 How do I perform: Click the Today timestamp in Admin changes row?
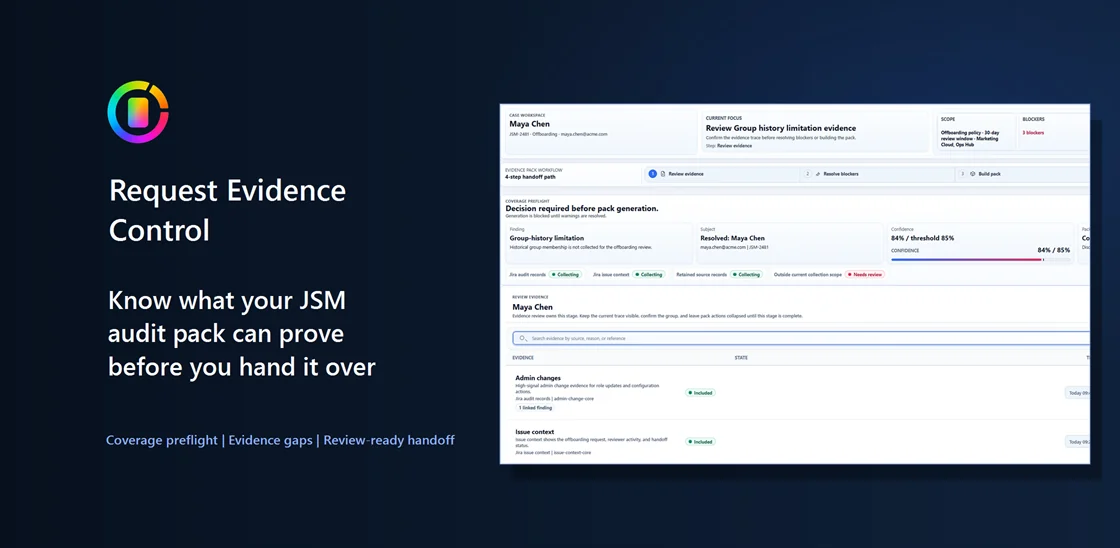click(1077, 392)
